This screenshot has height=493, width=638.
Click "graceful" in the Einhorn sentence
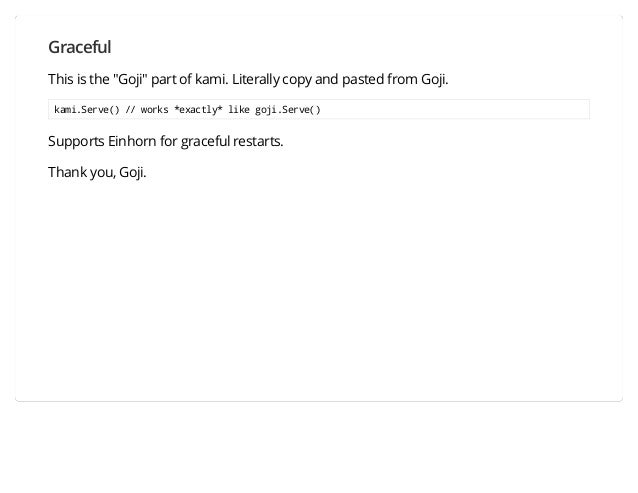point(205,142)
